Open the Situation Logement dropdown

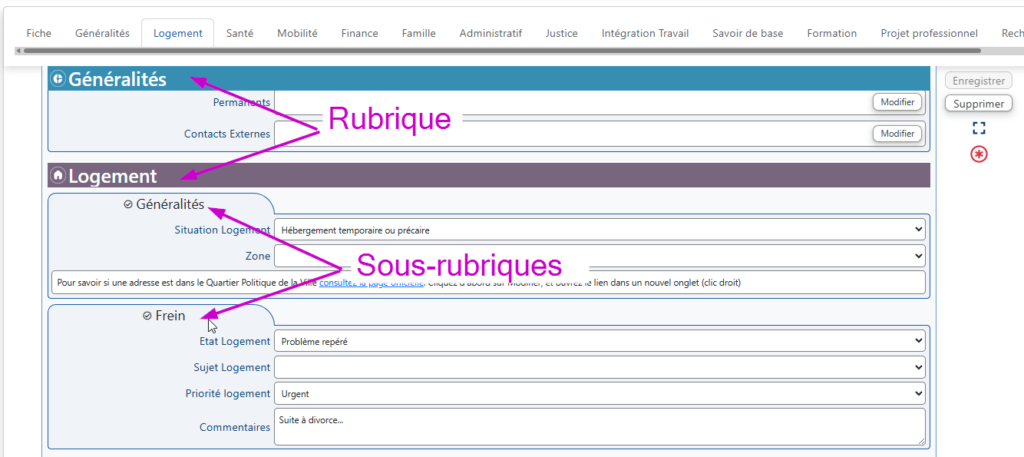point(600,230)
